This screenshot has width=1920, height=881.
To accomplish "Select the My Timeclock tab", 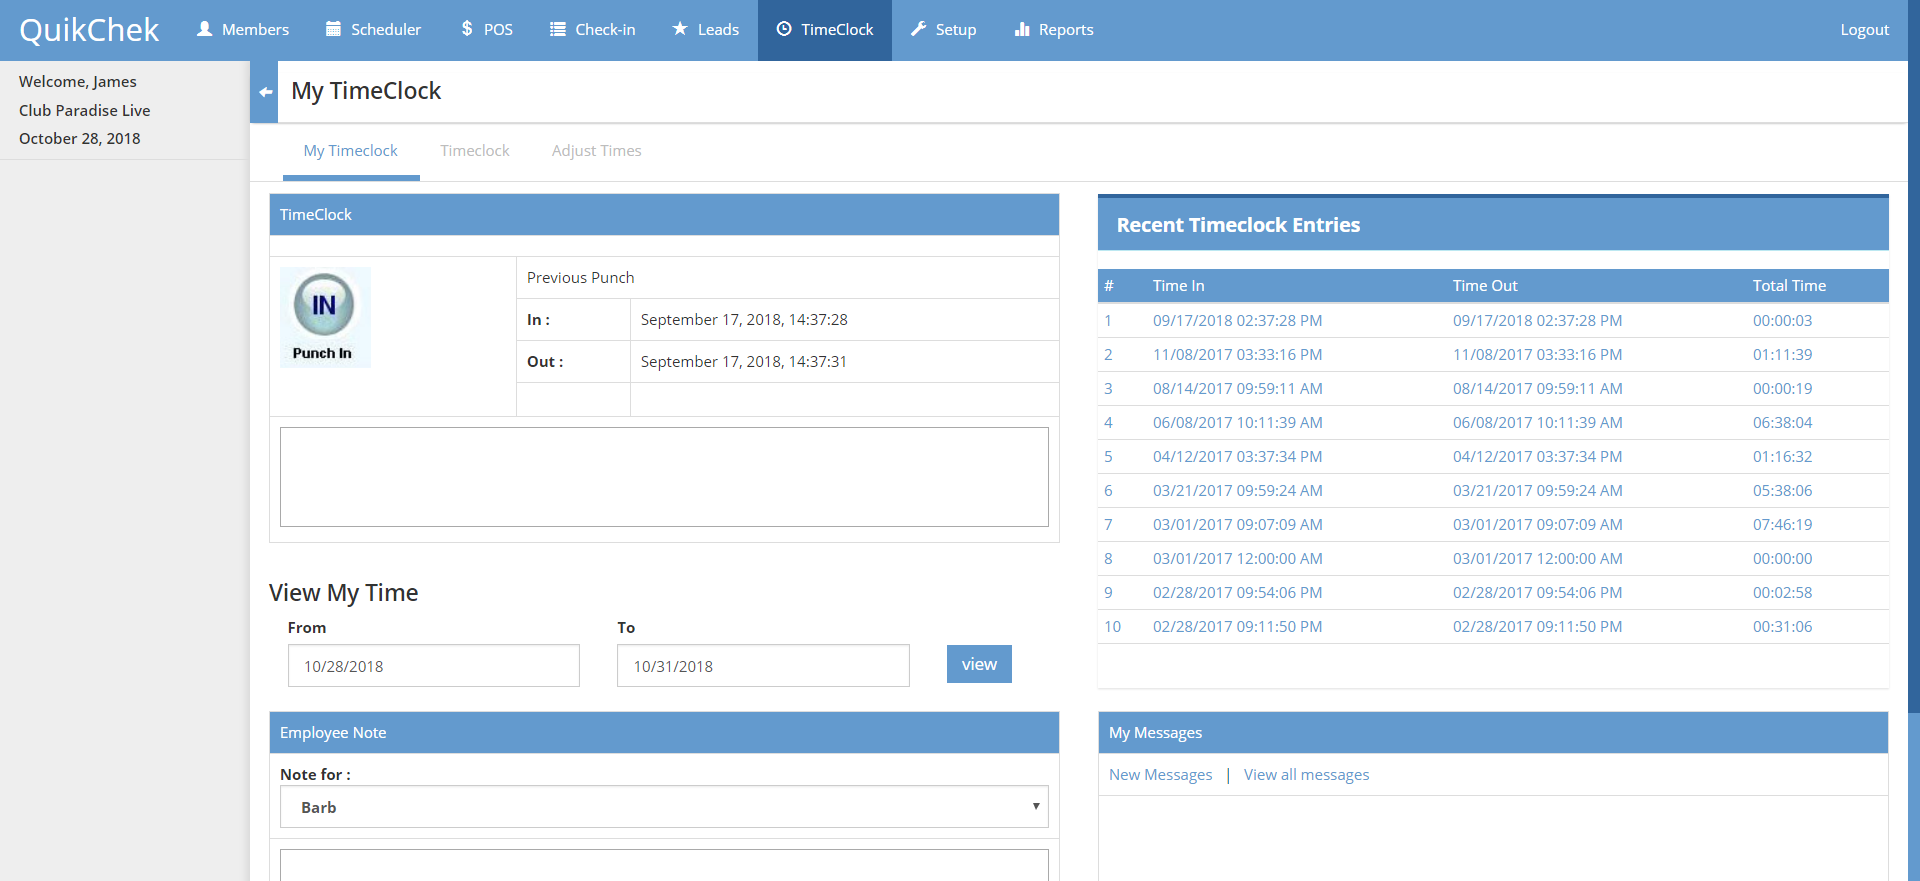I will (x=350, y=151).
